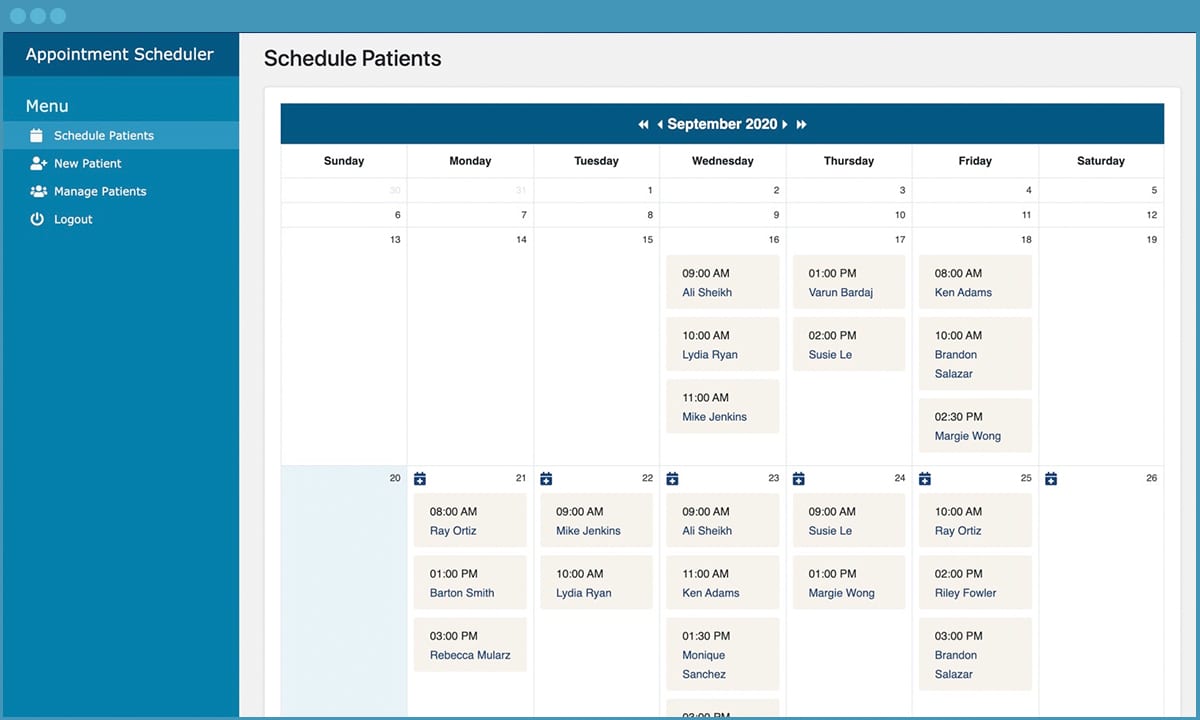This screenshot has height=720, width=1200.
Task: Jump forward with double-right arrow
Action: (x=802, y=124)
